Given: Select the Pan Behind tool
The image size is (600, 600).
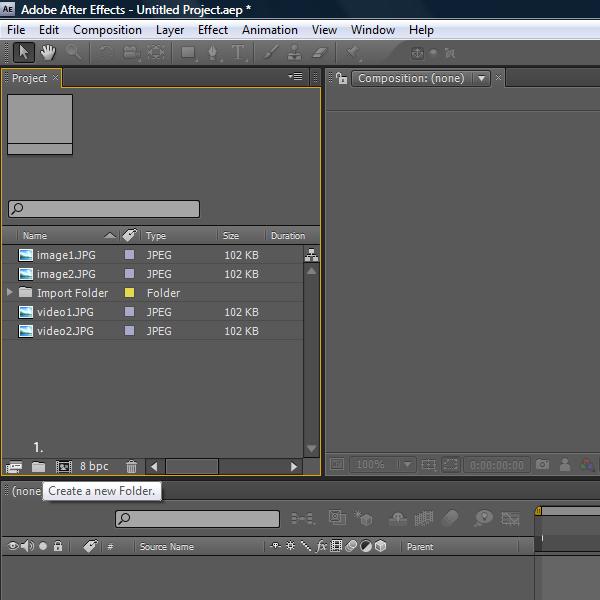Looking at the screenshot, I should (156, 52).
